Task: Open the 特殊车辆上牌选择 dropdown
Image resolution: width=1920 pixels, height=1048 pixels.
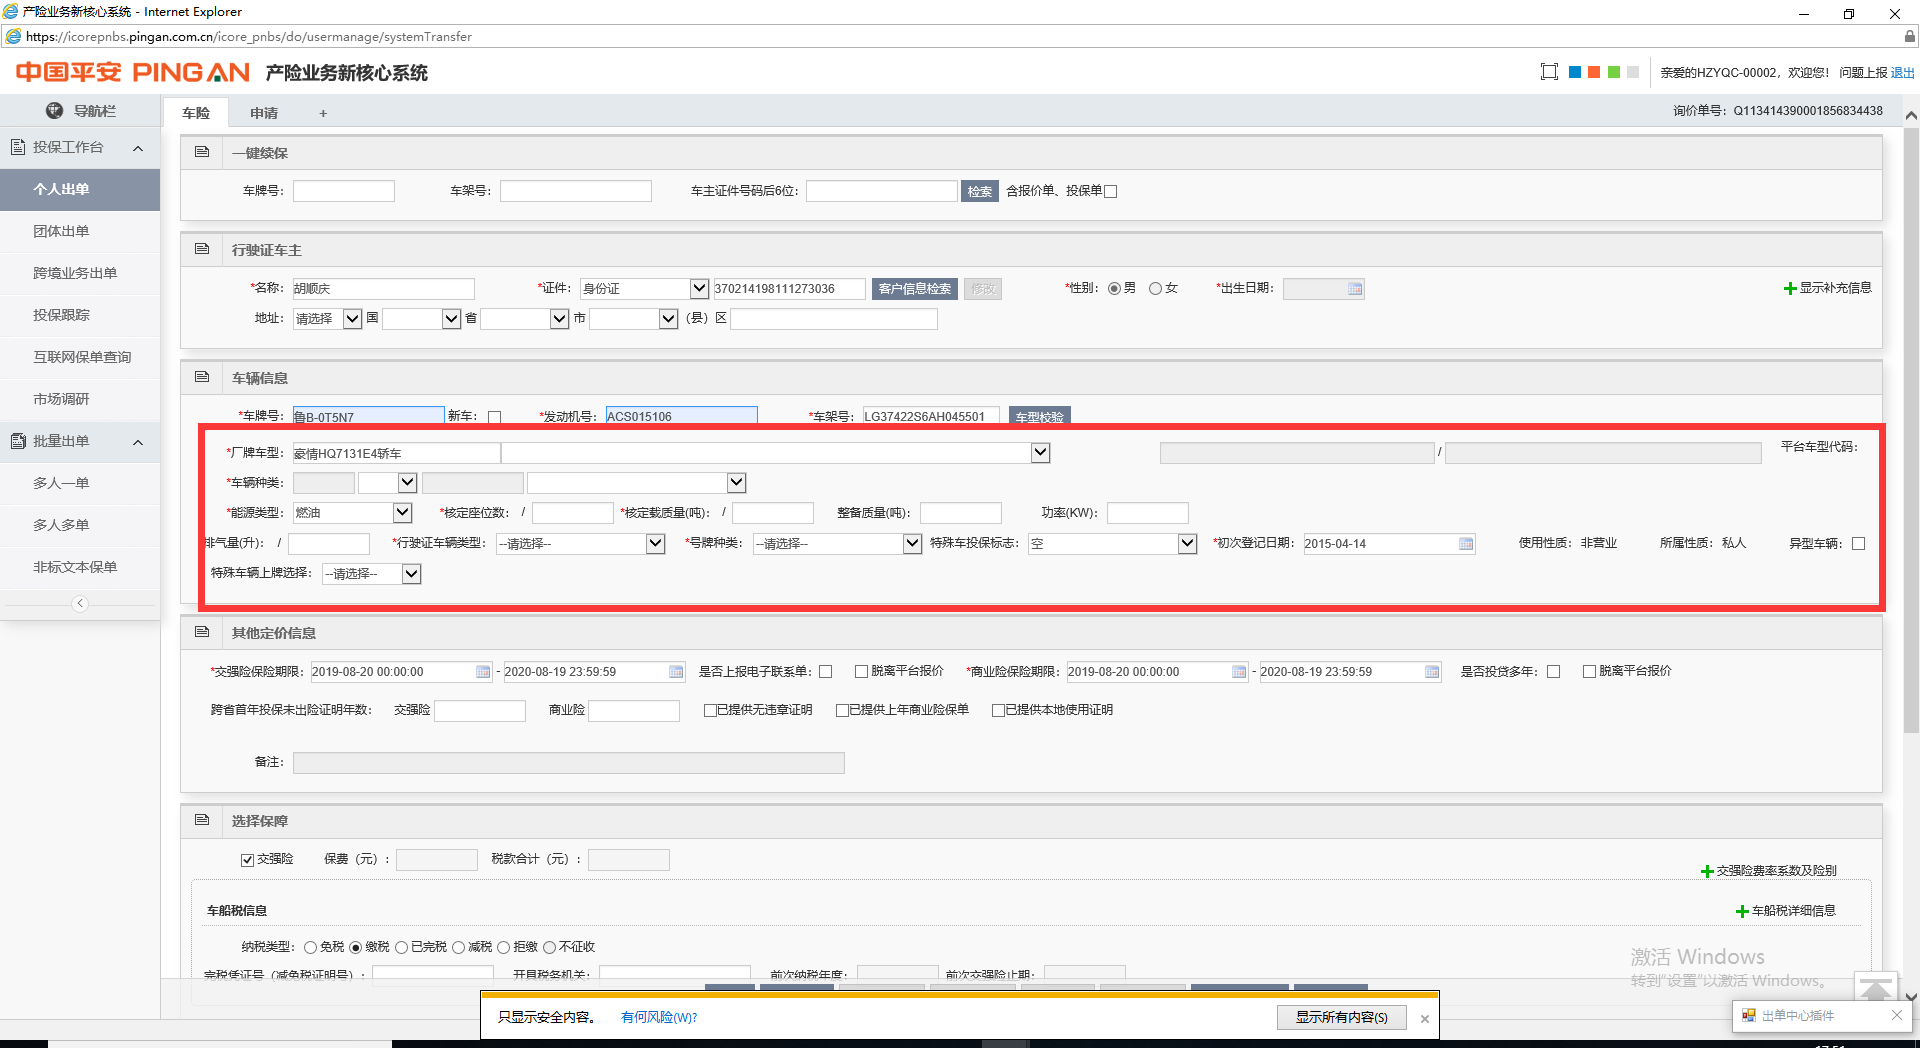Action: 411,573
